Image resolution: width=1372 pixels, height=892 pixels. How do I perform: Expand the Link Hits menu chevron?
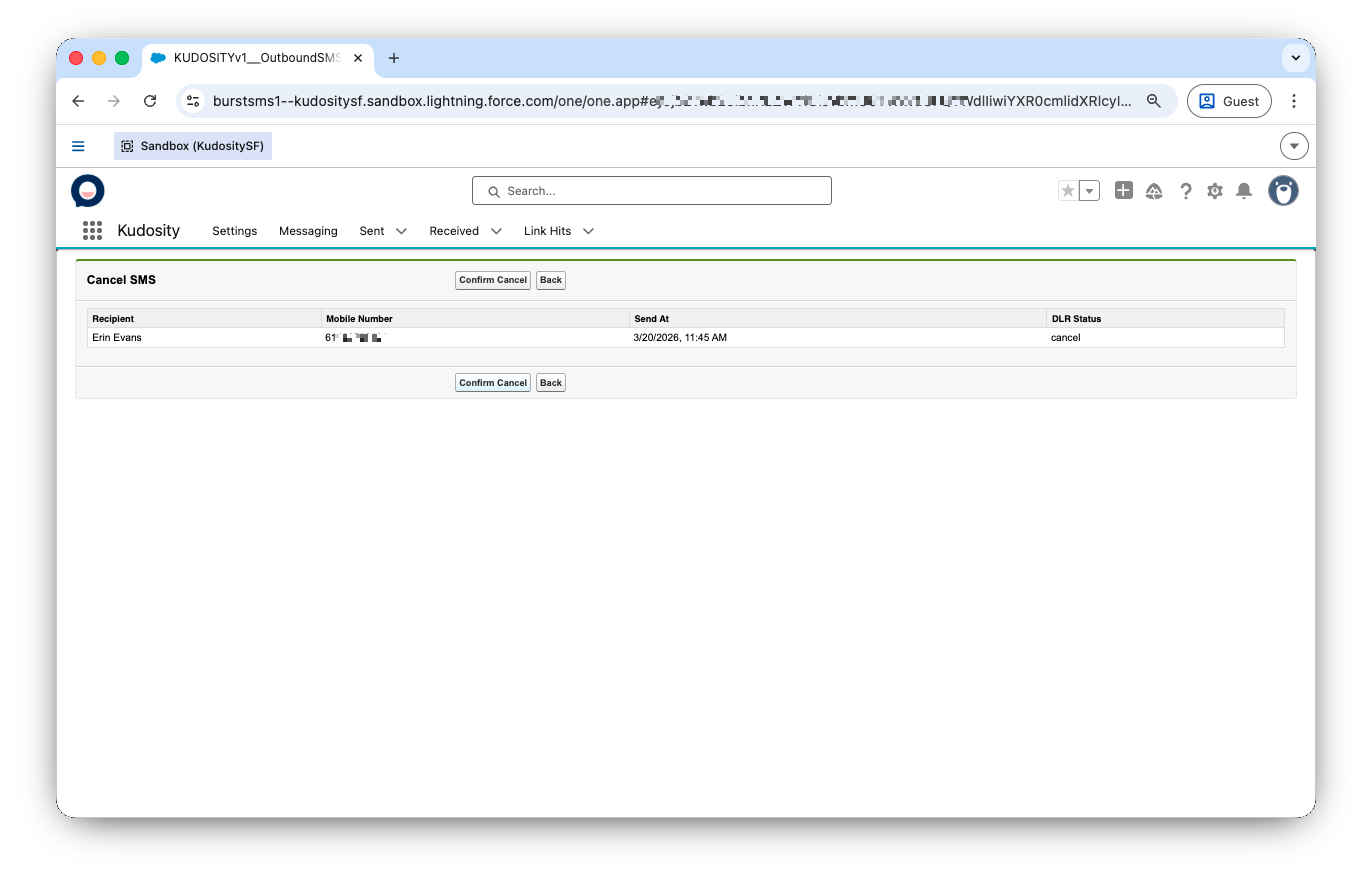coord(588,231)
